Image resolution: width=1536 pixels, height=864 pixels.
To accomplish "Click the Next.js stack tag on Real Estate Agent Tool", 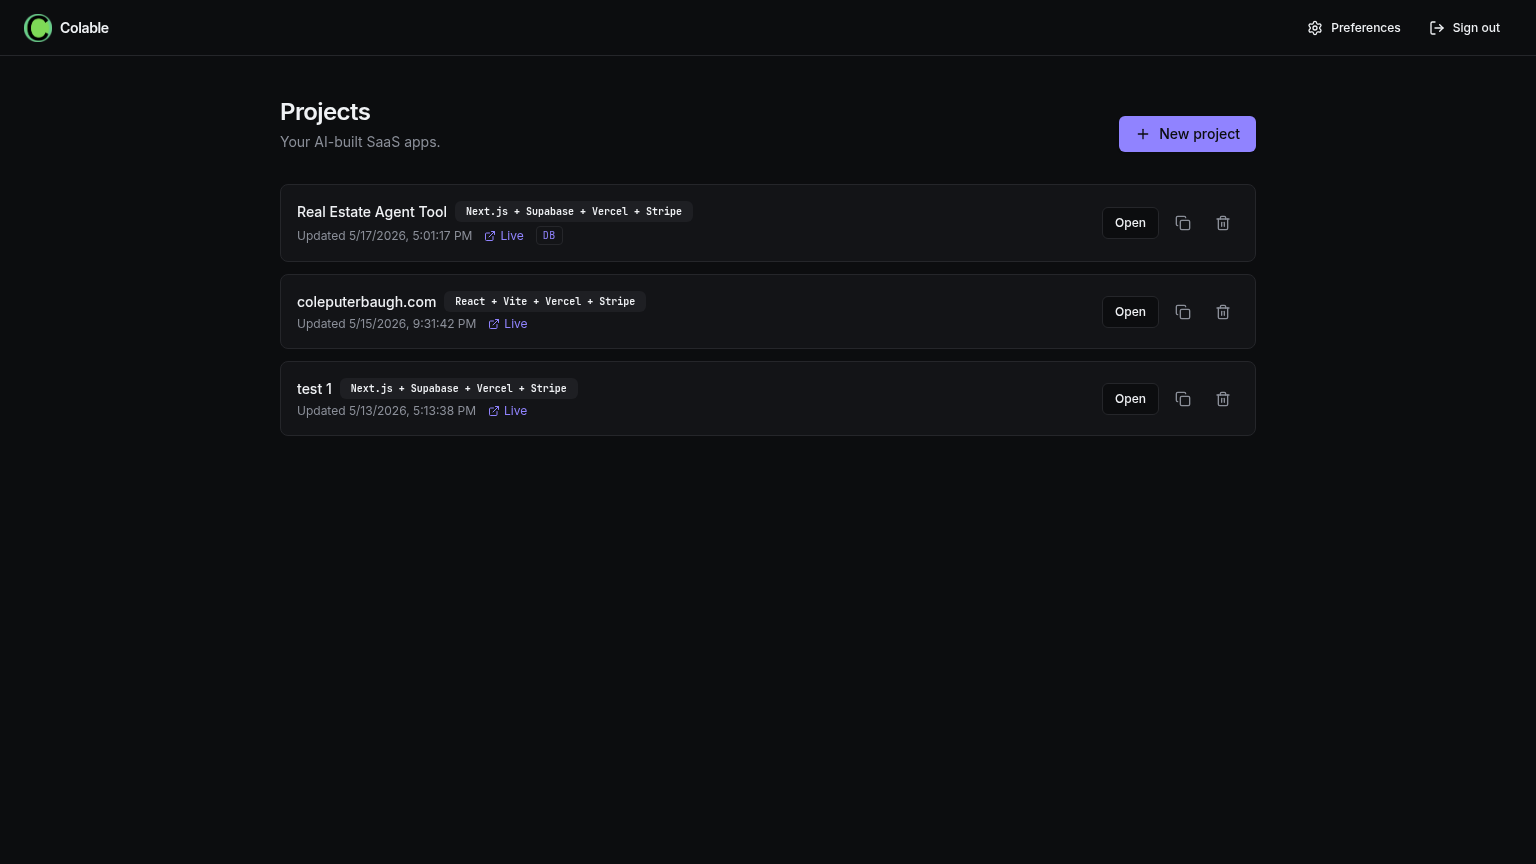I will tap(574, 212).
